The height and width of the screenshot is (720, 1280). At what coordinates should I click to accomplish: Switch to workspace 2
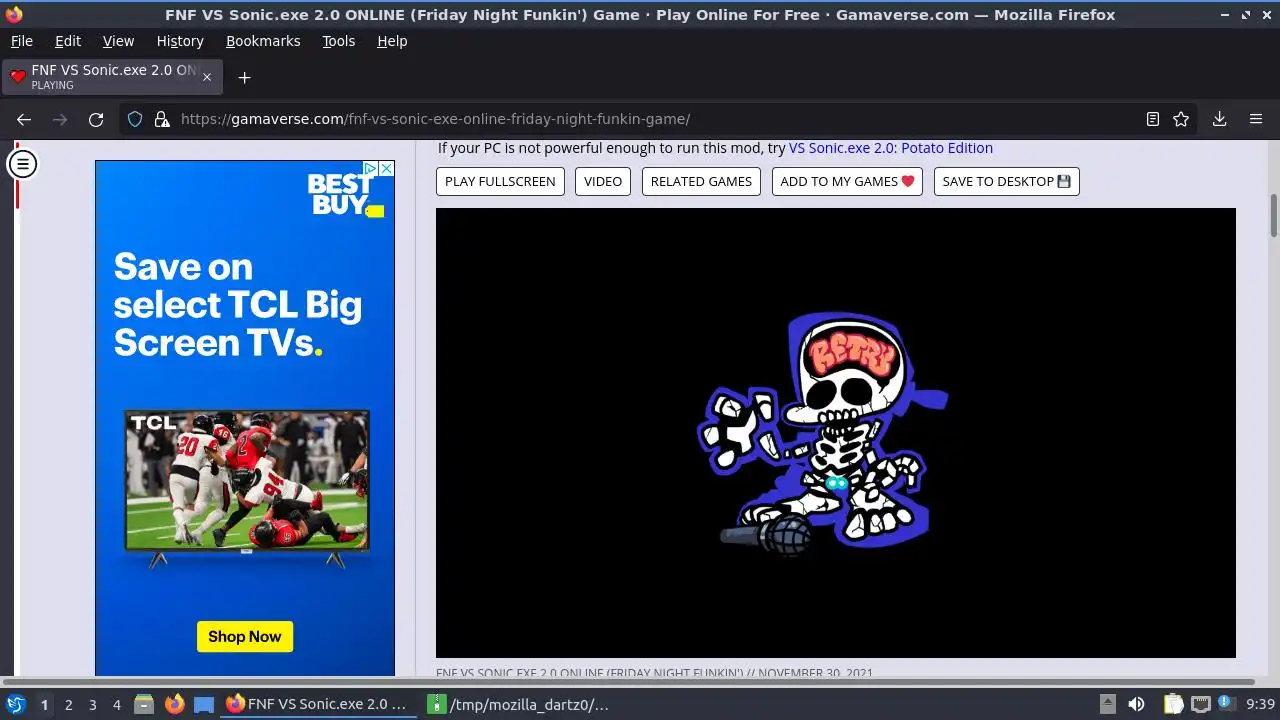click(68, 704)
